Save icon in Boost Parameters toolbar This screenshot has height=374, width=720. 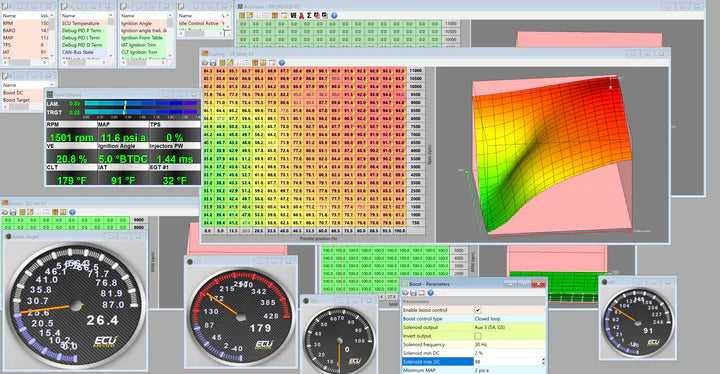click(413, 293)
